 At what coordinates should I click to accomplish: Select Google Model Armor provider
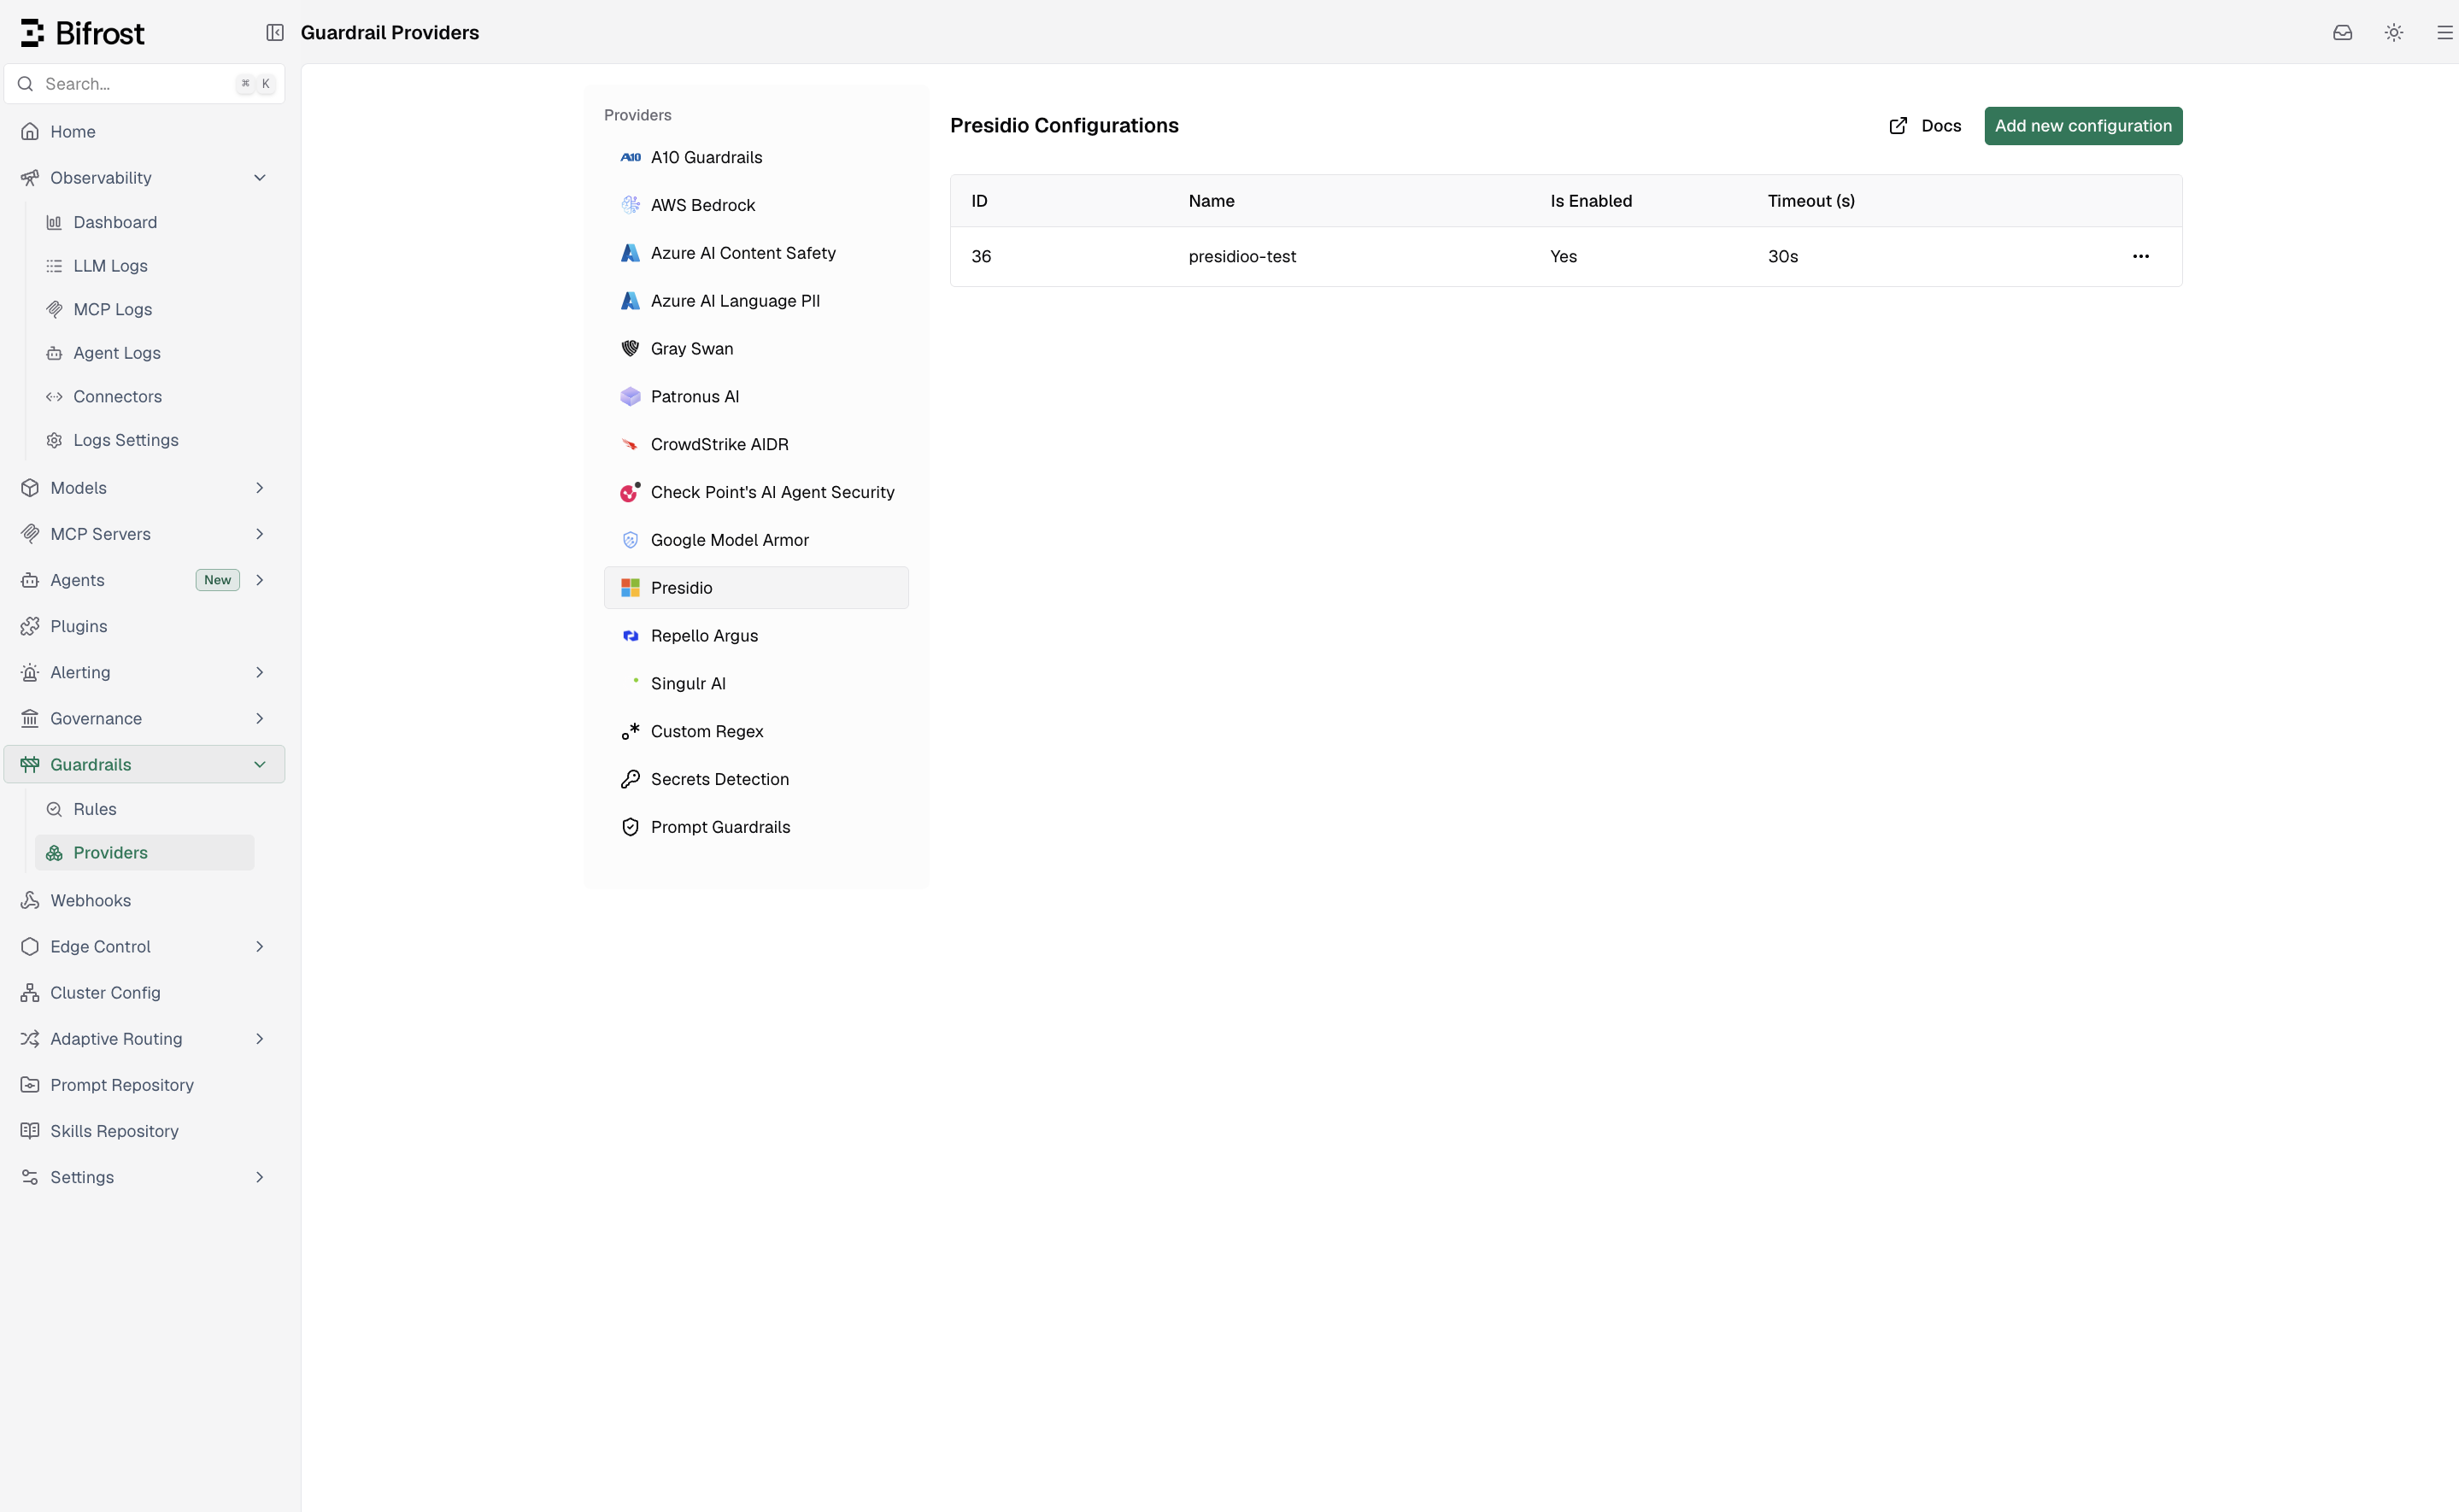[x=756, y=540]
